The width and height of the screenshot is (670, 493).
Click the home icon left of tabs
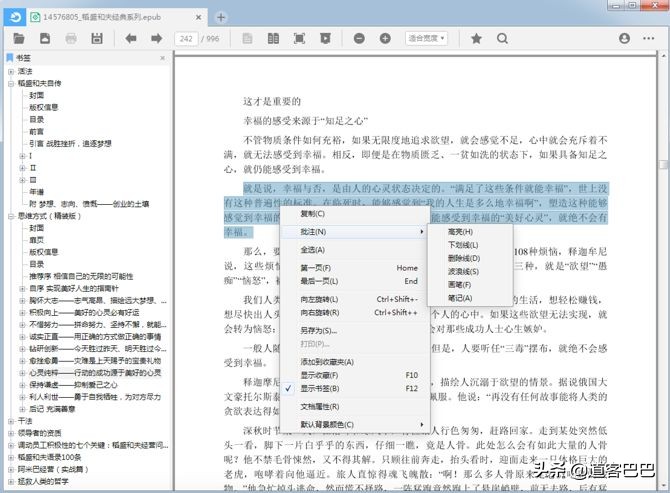[x=15, y=17]
